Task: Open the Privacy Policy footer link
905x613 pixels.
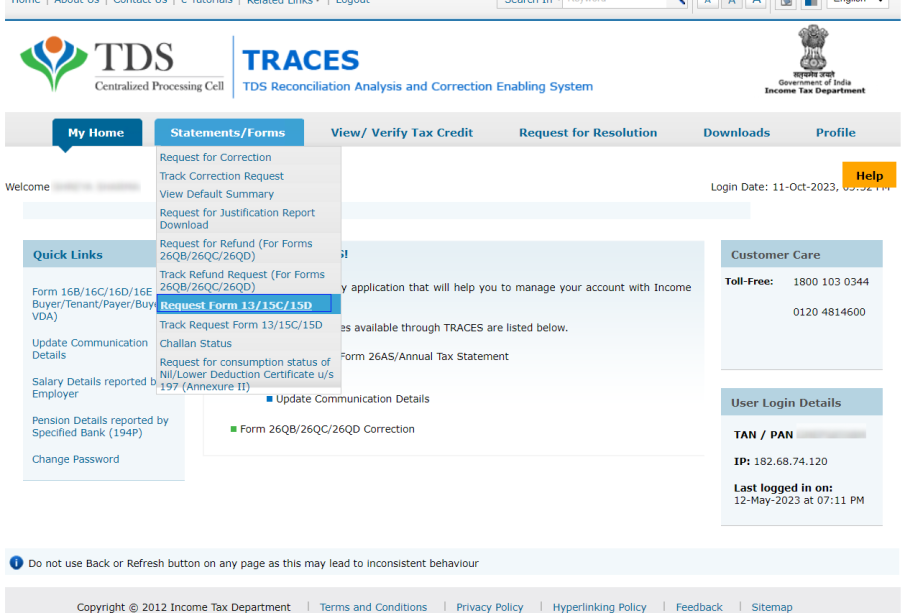Action: [489, 607]
